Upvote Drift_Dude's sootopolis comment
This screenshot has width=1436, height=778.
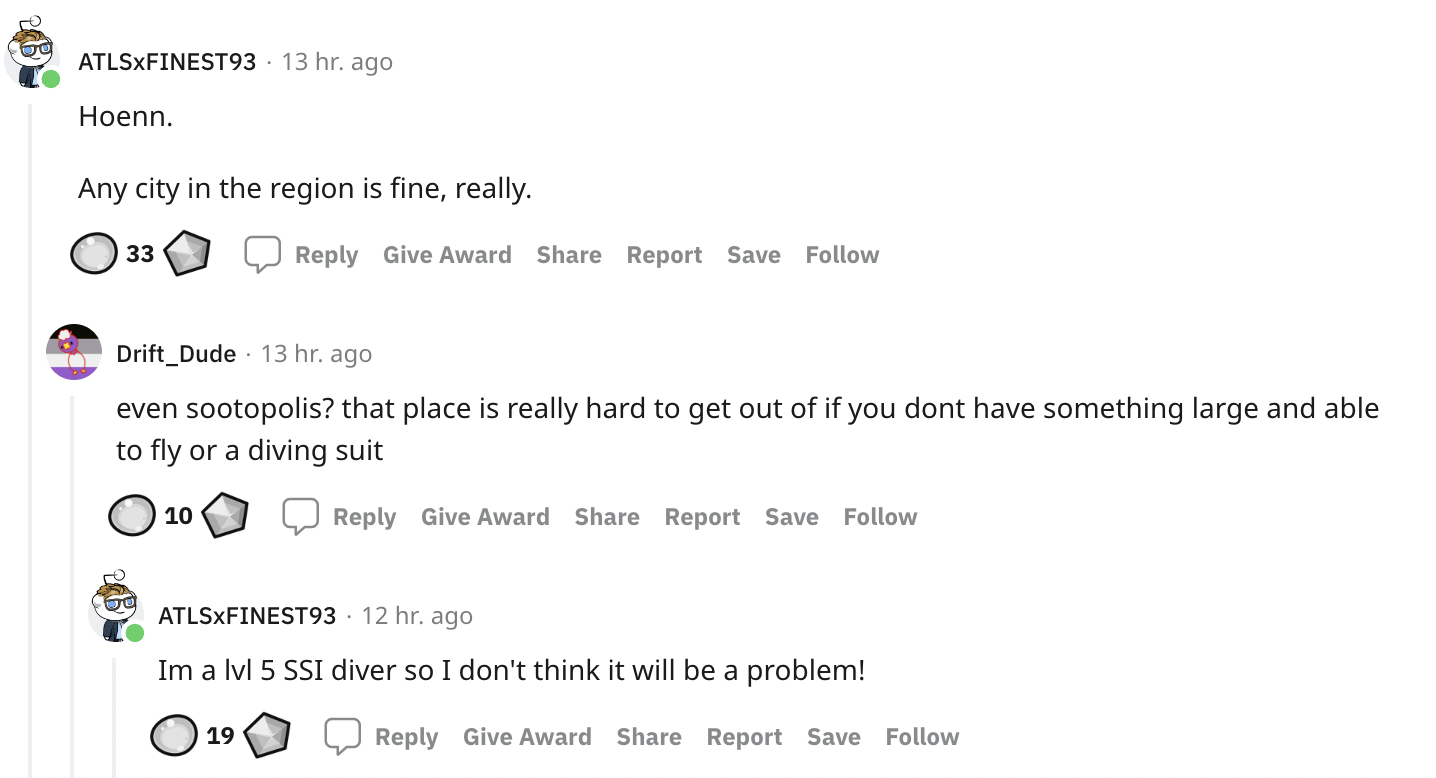pos(132,516)
